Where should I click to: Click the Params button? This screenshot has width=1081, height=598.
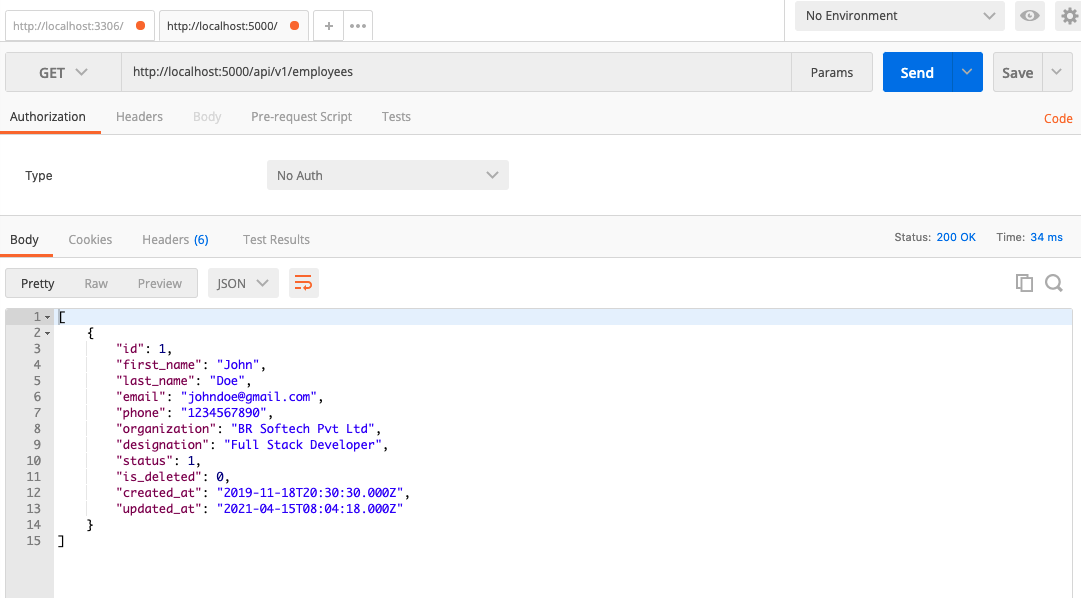[x=832, y=73]
